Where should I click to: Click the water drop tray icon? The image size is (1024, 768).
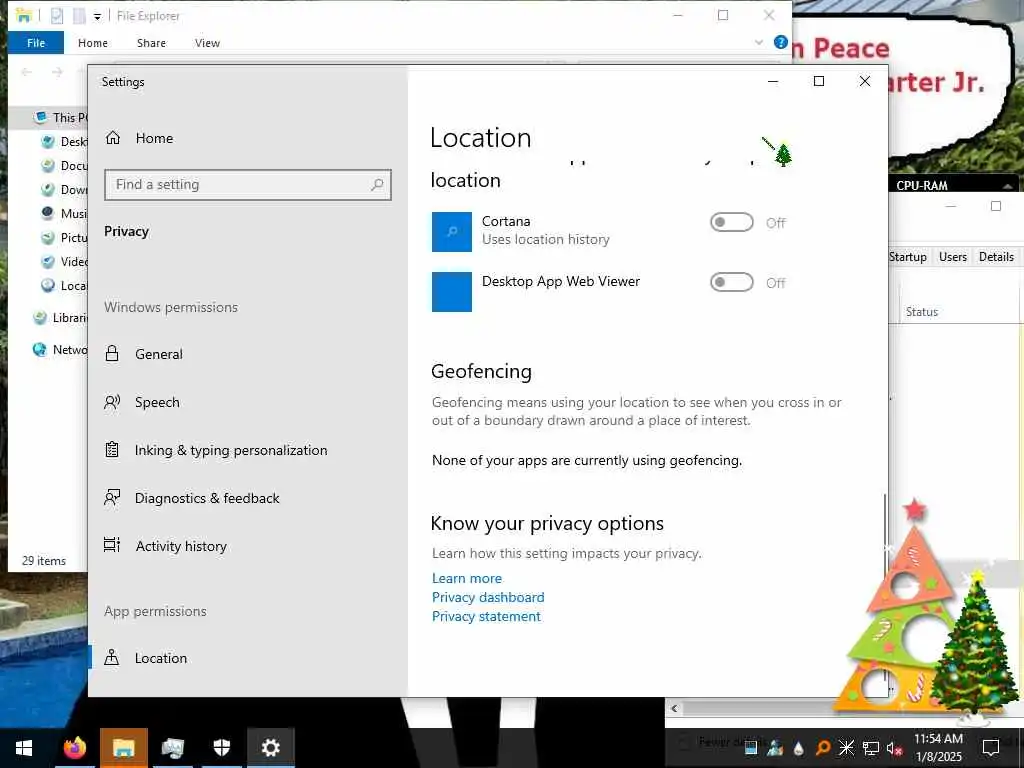click(799, 748)
